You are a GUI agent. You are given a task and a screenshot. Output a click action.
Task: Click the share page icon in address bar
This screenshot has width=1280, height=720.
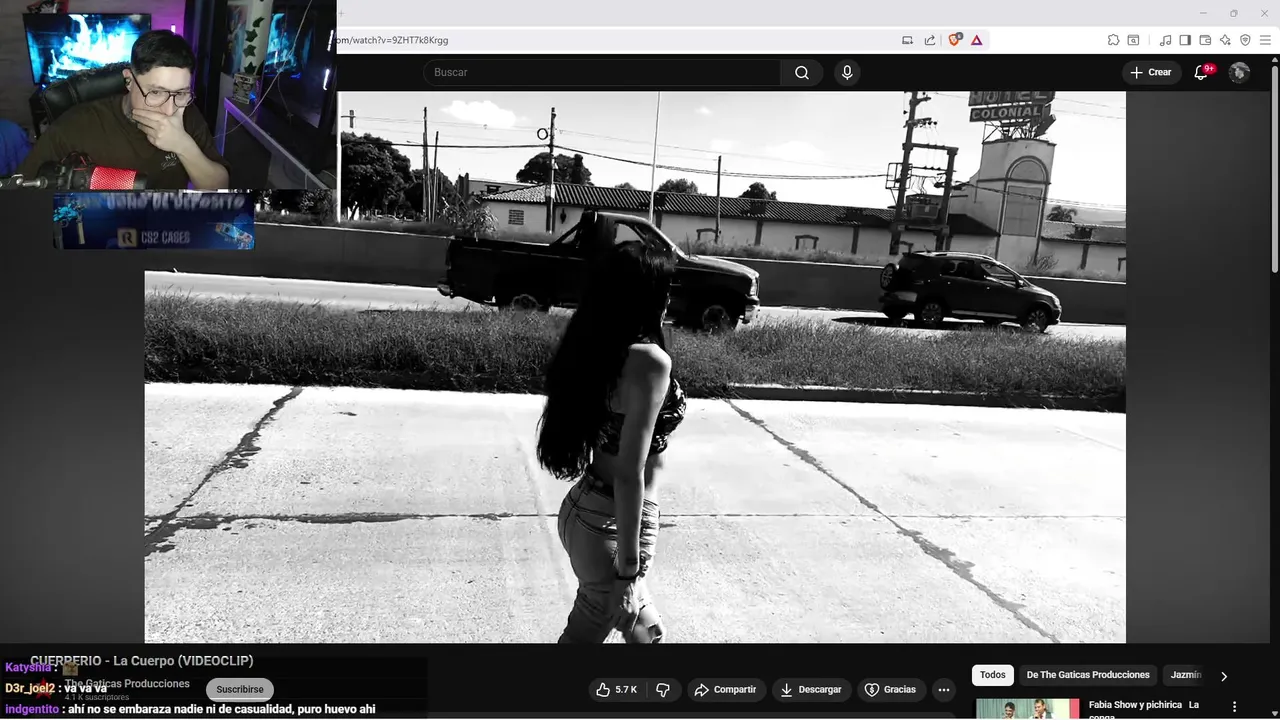[x=930, y=40]
